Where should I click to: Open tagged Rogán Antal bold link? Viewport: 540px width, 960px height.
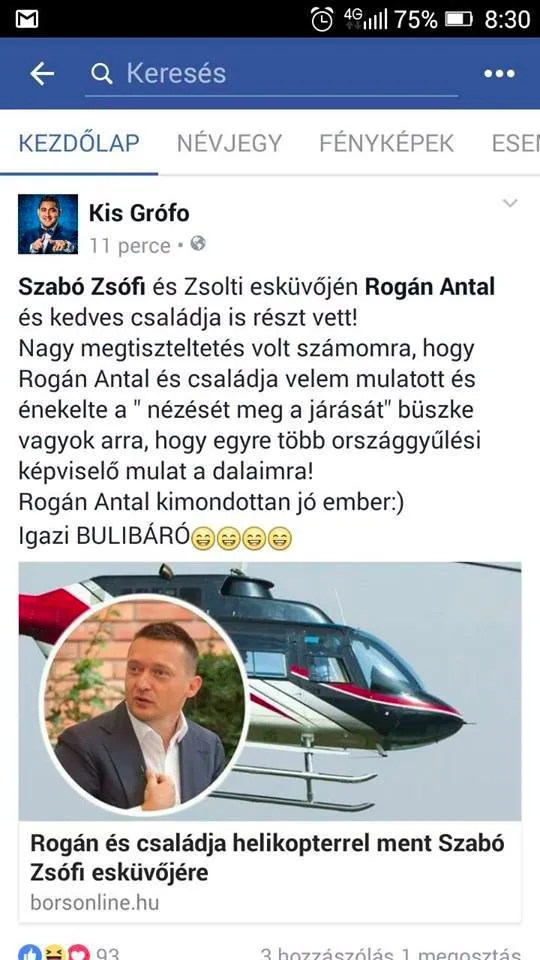pyautogui.click(x=430, y=287)
